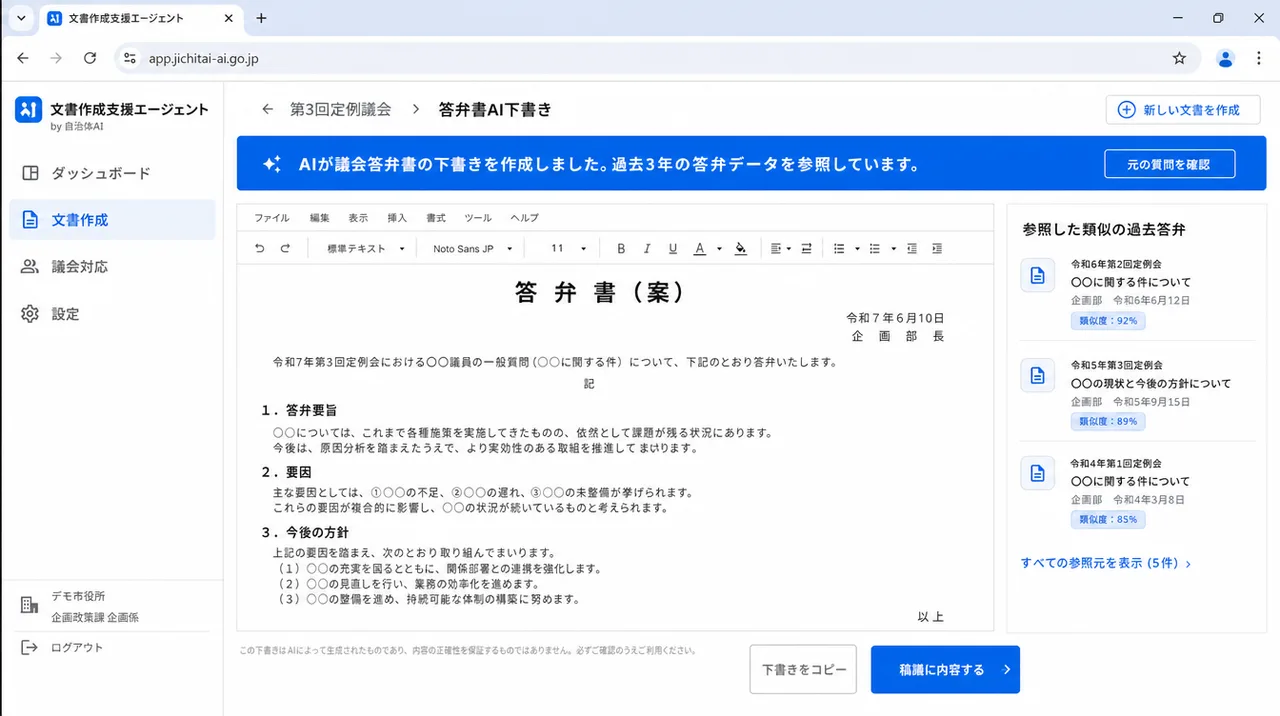The width and height of the screenshot is (1280, 716).
Task: Open the 挿入 menu
Action: click(397, 218)
